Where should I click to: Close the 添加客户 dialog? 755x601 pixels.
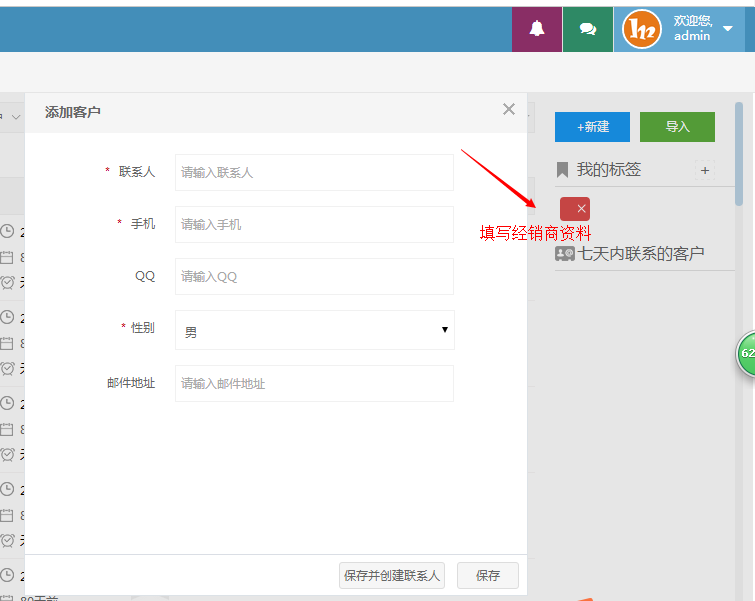click(x=509, y=110)
